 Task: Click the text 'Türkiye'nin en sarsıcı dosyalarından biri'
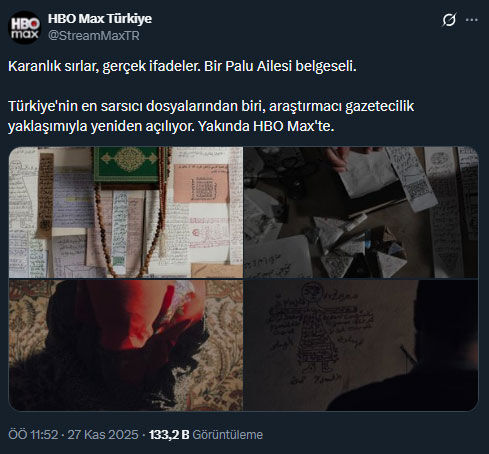137,106
